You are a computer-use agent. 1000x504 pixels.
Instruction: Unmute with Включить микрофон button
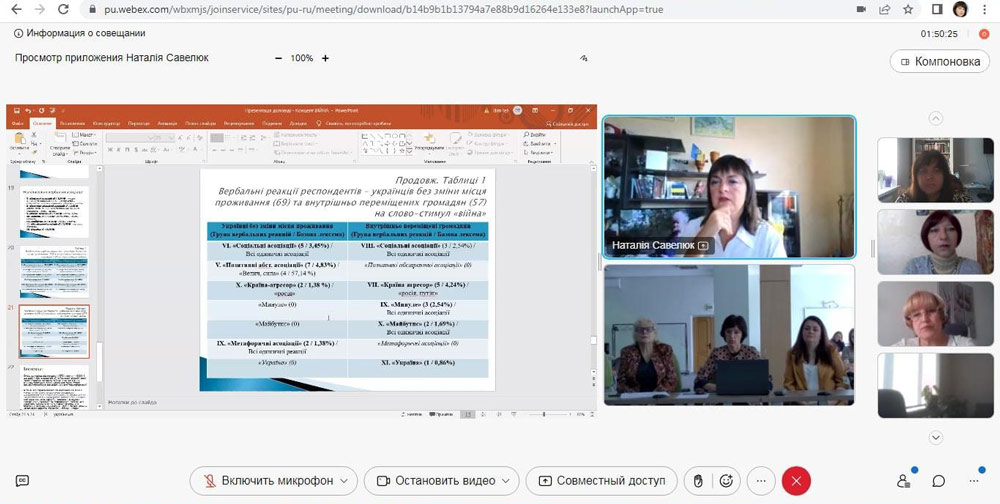coord(266,481)
